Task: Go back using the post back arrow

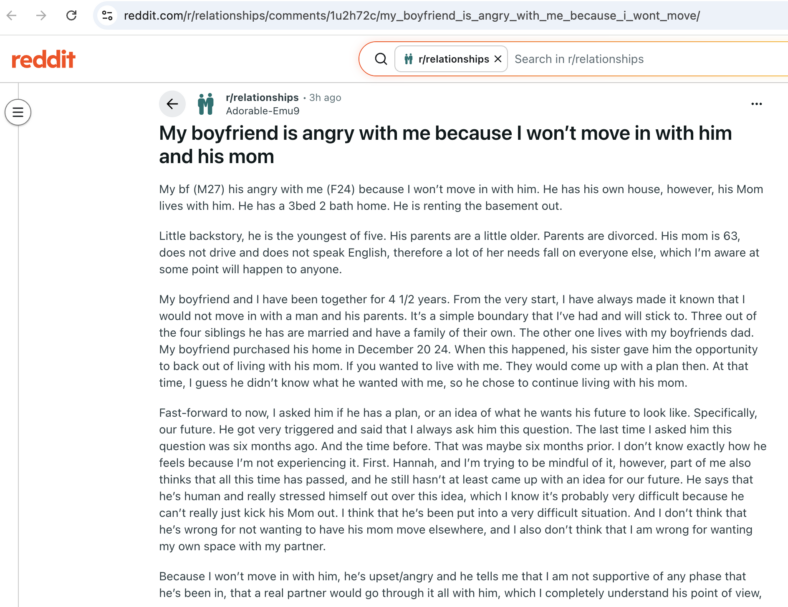Action: pos(172,104)
